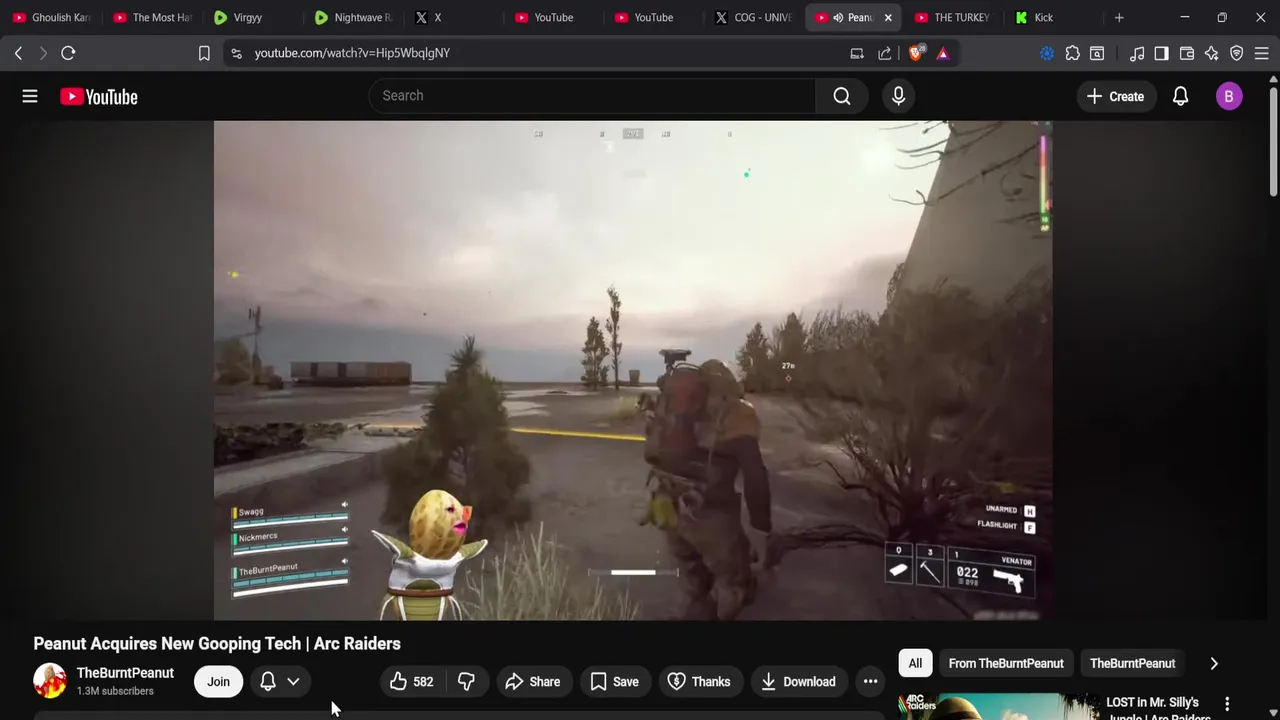Open the Brave VPN shield icon
This screenshot has height=720, width=1280.
[1237, 53]
